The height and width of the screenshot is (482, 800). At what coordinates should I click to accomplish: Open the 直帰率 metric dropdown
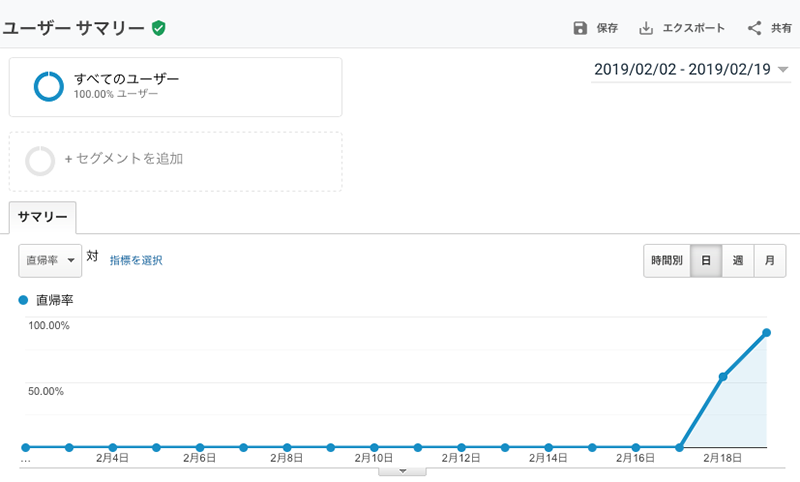49,260
